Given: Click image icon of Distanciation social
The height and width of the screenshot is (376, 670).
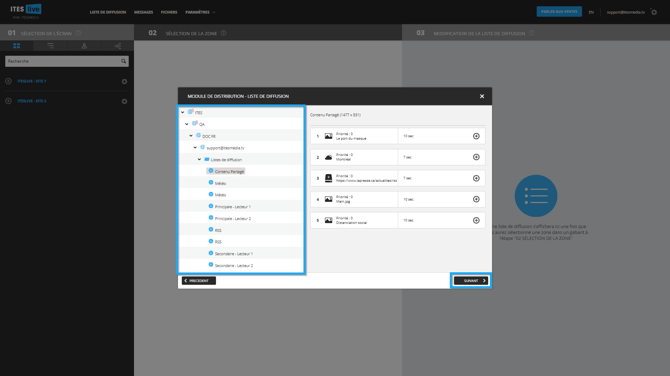Looking at the screenshot, I should [x=328, y=220].
